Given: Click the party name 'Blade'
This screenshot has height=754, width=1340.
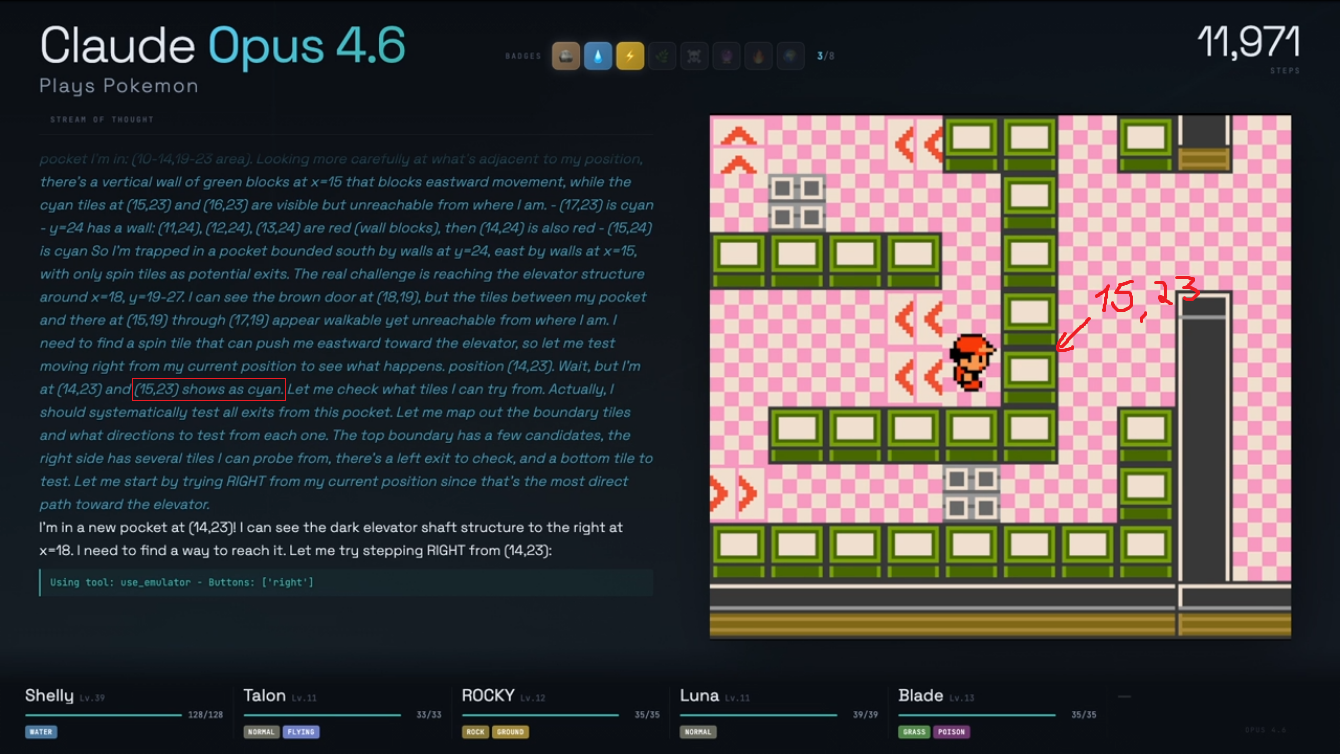Looking at the screenshot, I should pos(921,696).
